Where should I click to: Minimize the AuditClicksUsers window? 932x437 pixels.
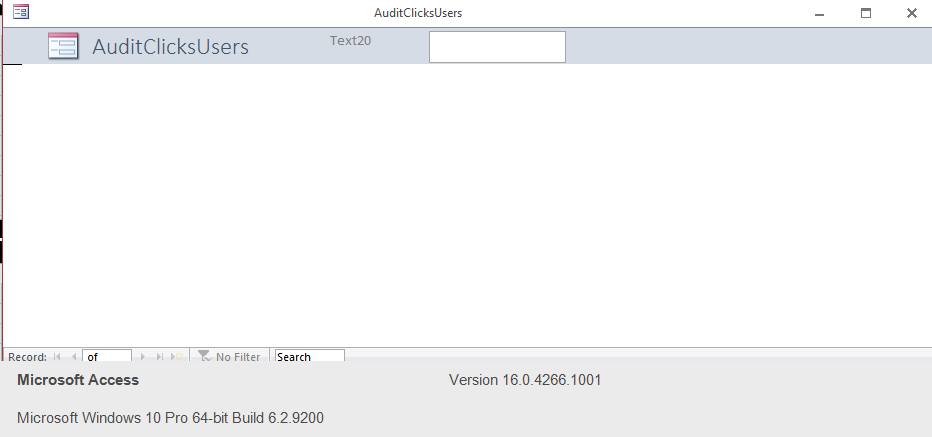click(x=819, y=13)
